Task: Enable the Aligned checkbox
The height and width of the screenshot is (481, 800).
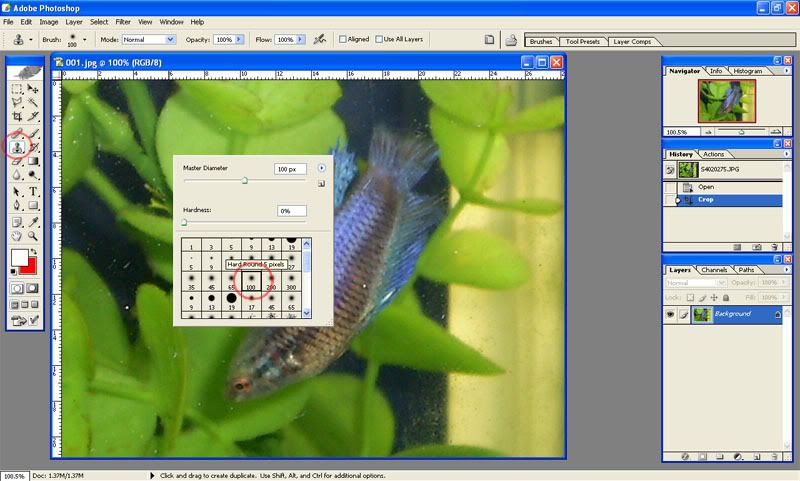Action: click(x=343, y=40)
